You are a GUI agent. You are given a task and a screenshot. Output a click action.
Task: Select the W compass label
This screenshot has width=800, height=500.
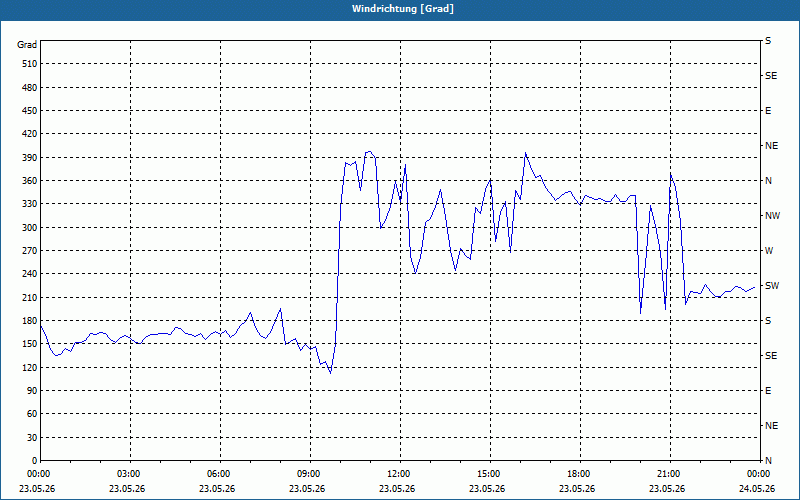[x=769, y=251]
